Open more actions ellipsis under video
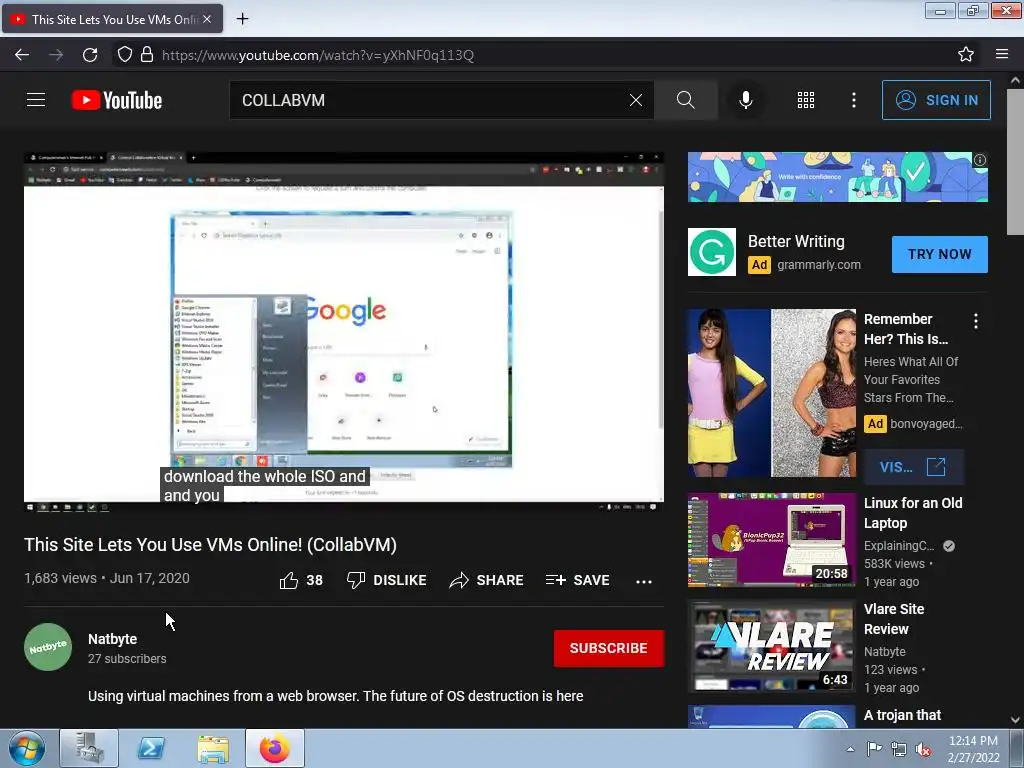The height and width of the screenshot is (768, 1024). point(644,581)
